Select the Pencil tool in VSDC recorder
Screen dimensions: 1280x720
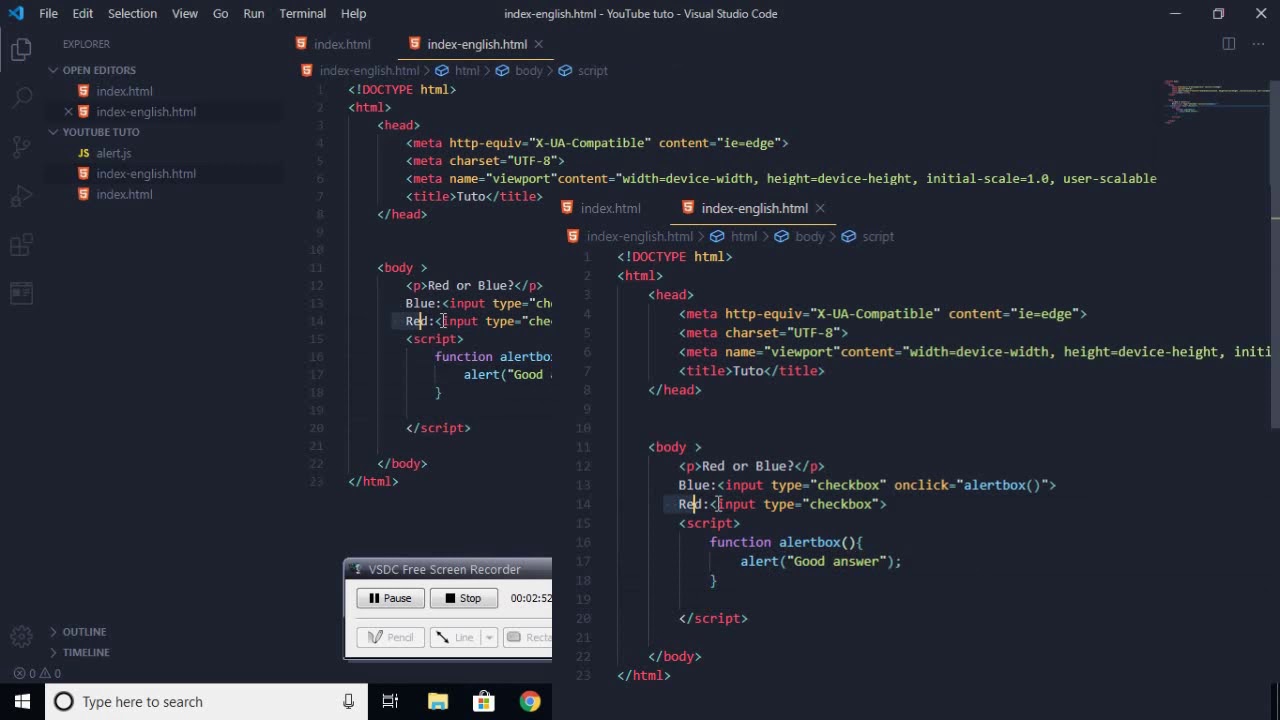coord(390,637)
